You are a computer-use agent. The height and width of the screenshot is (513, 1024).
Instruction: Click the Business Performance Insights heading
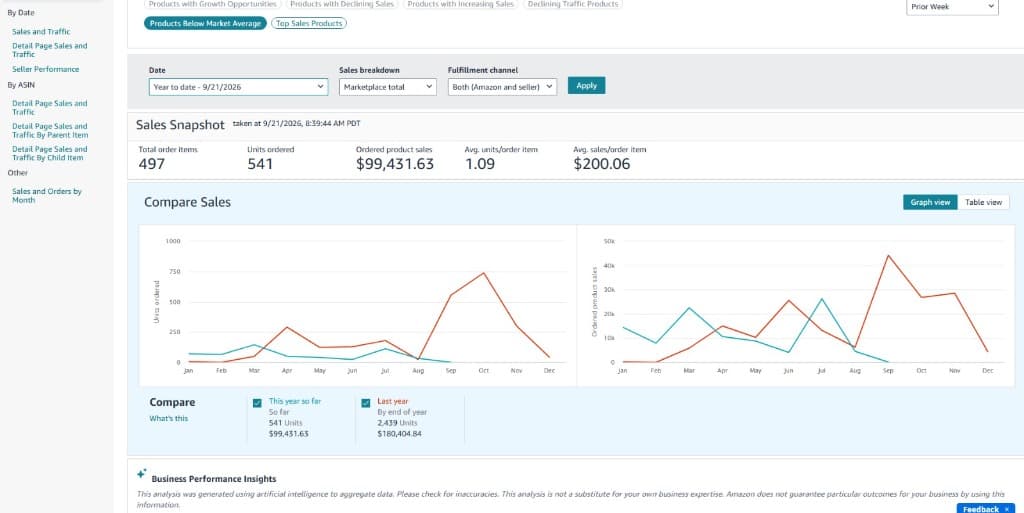214,479
